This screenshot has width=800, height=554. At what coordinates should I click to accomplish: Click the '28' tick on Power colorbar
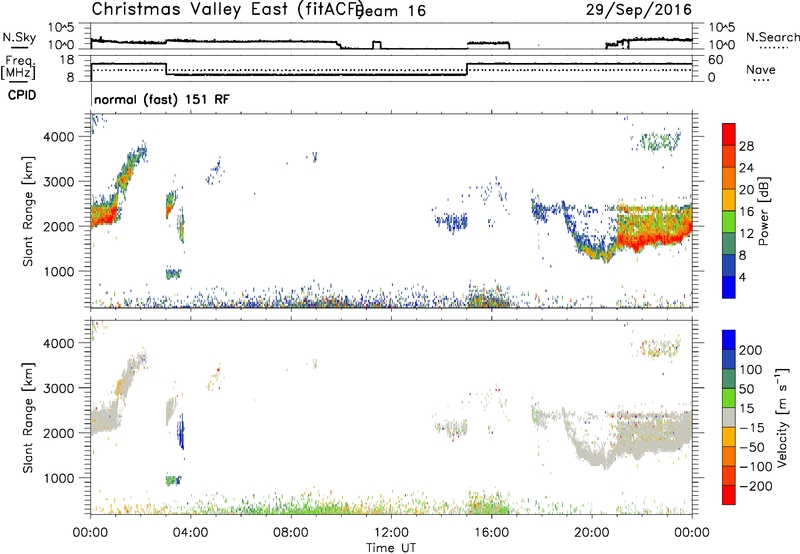click(746, 146)
